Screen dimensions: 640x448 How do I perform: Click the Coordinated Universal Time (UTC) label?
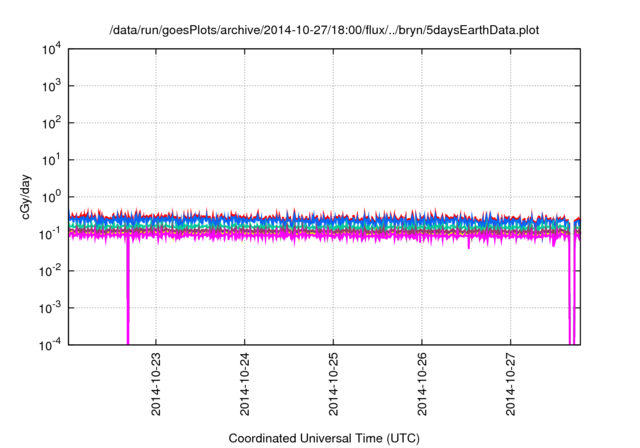(324, 438)
